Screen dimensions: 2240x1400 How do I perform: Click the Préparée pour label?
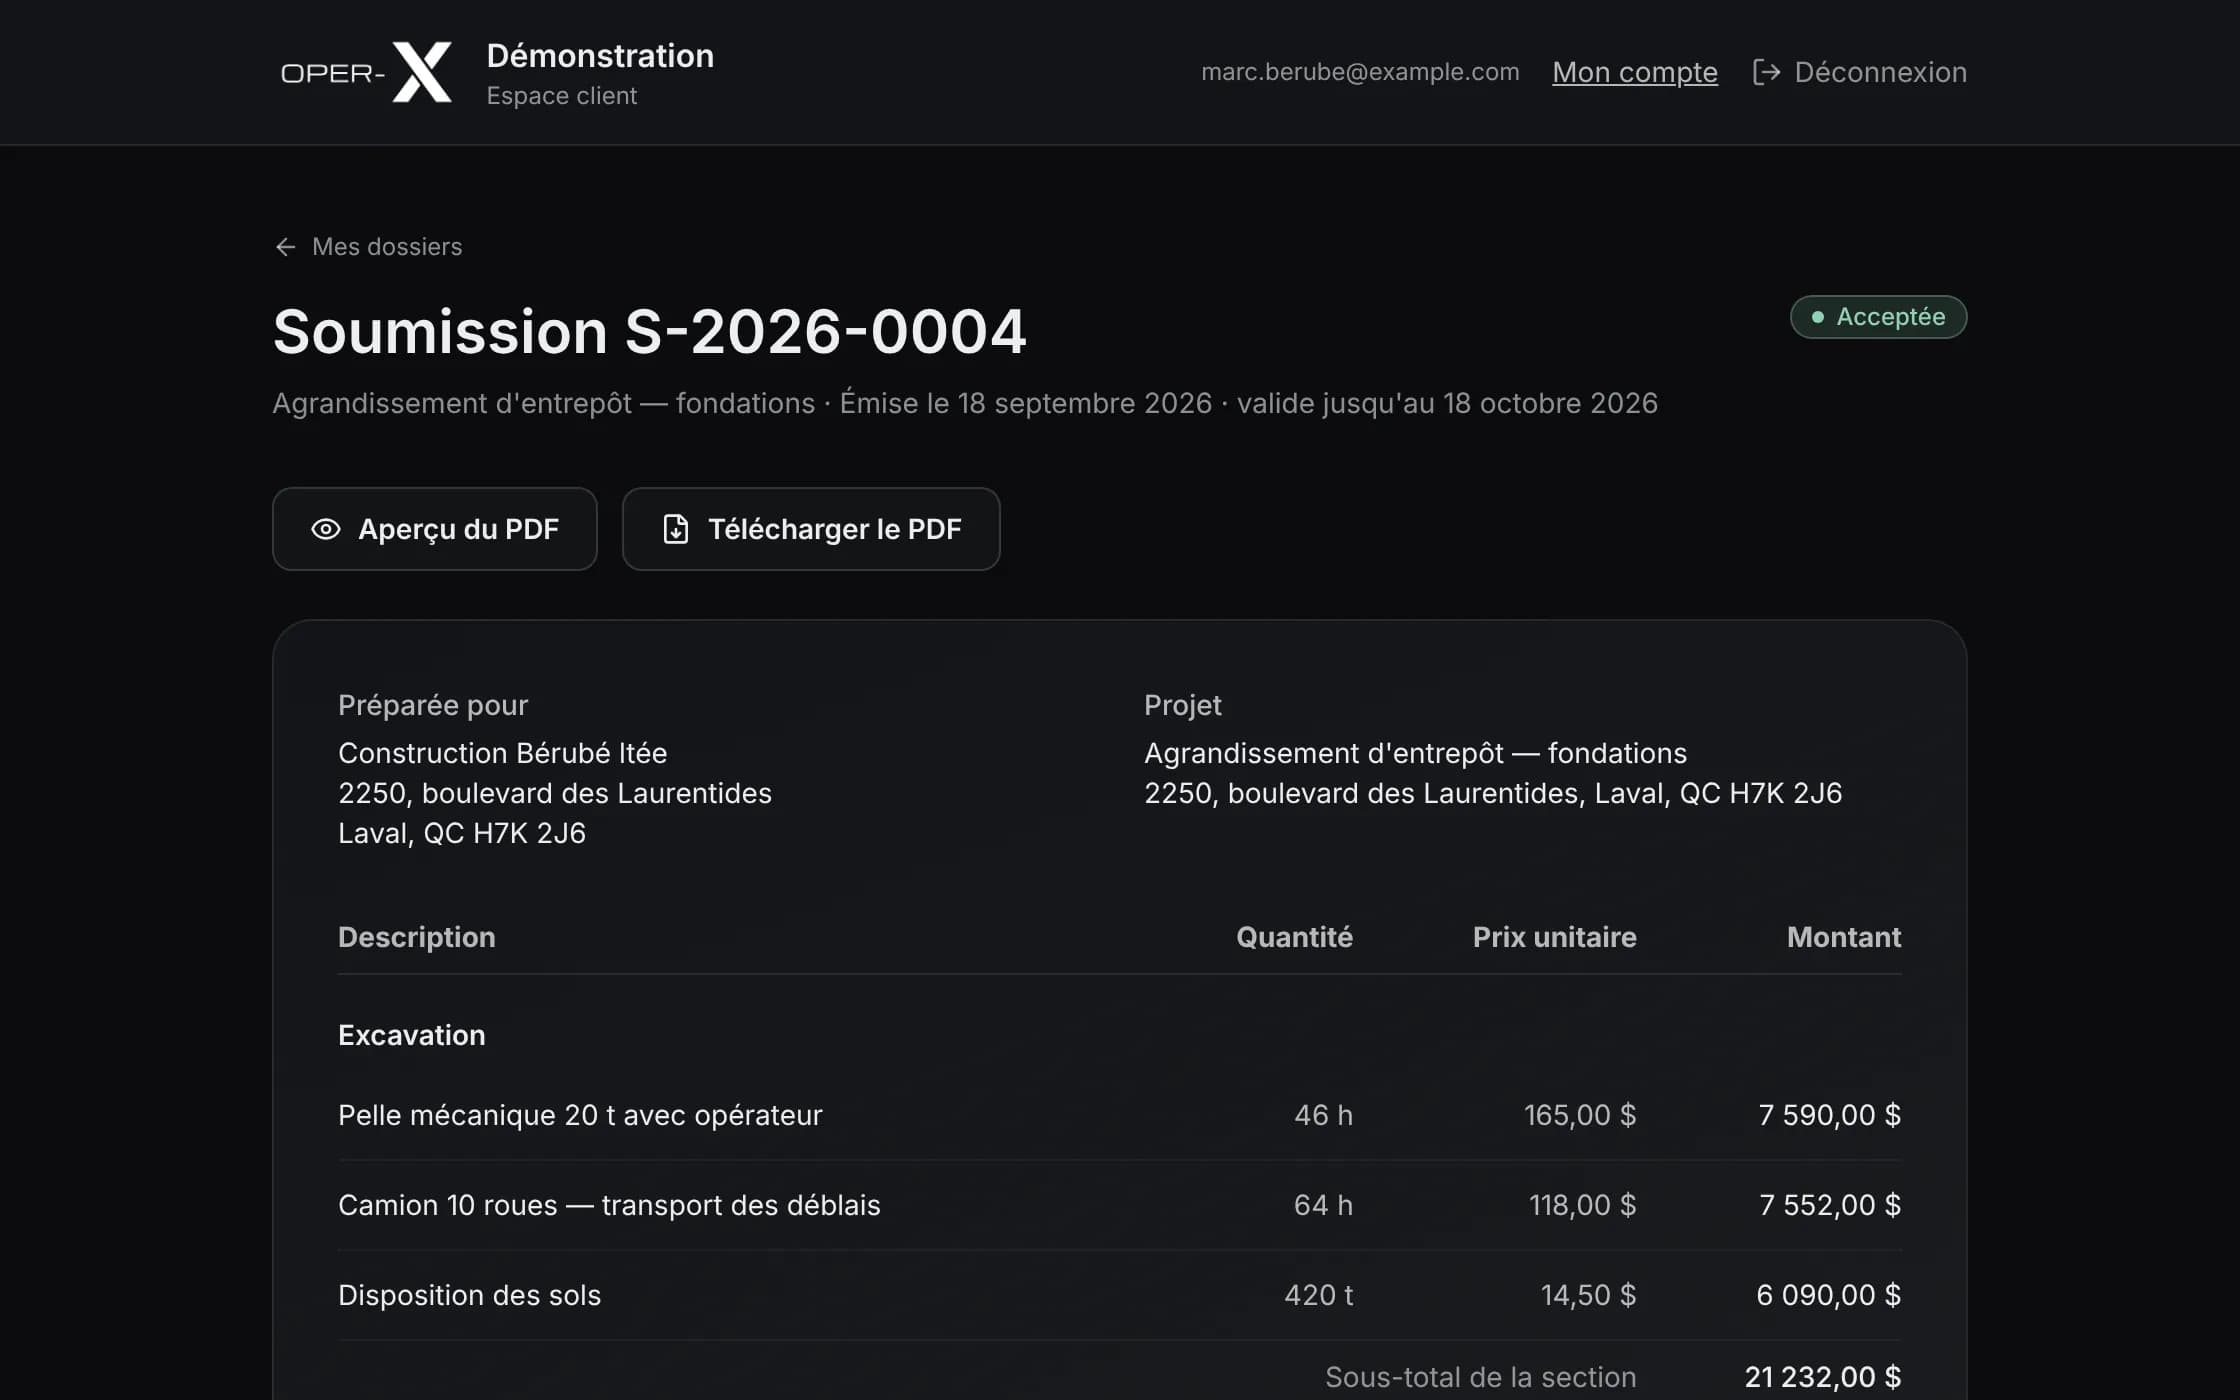click(x=433, y=705)
